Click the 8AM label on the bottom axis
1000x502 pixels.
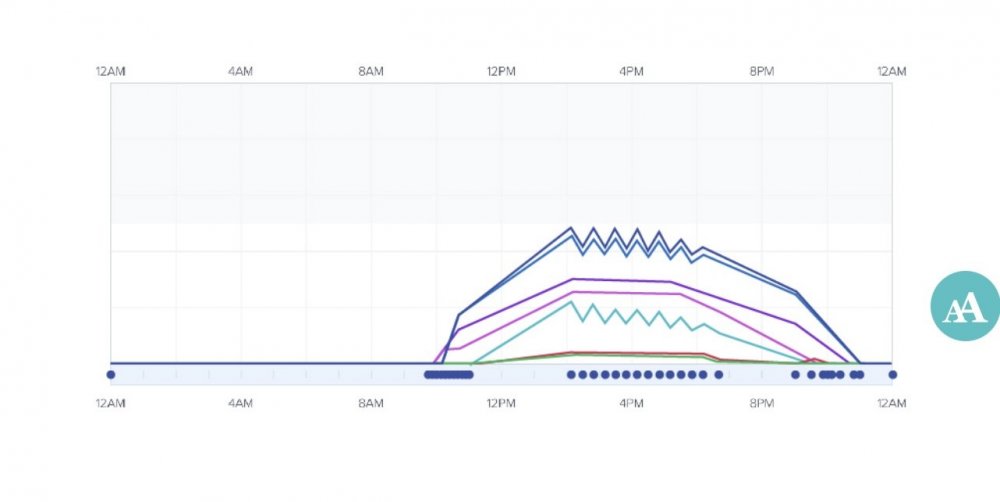pyautogui.click(x=370, y=403)
